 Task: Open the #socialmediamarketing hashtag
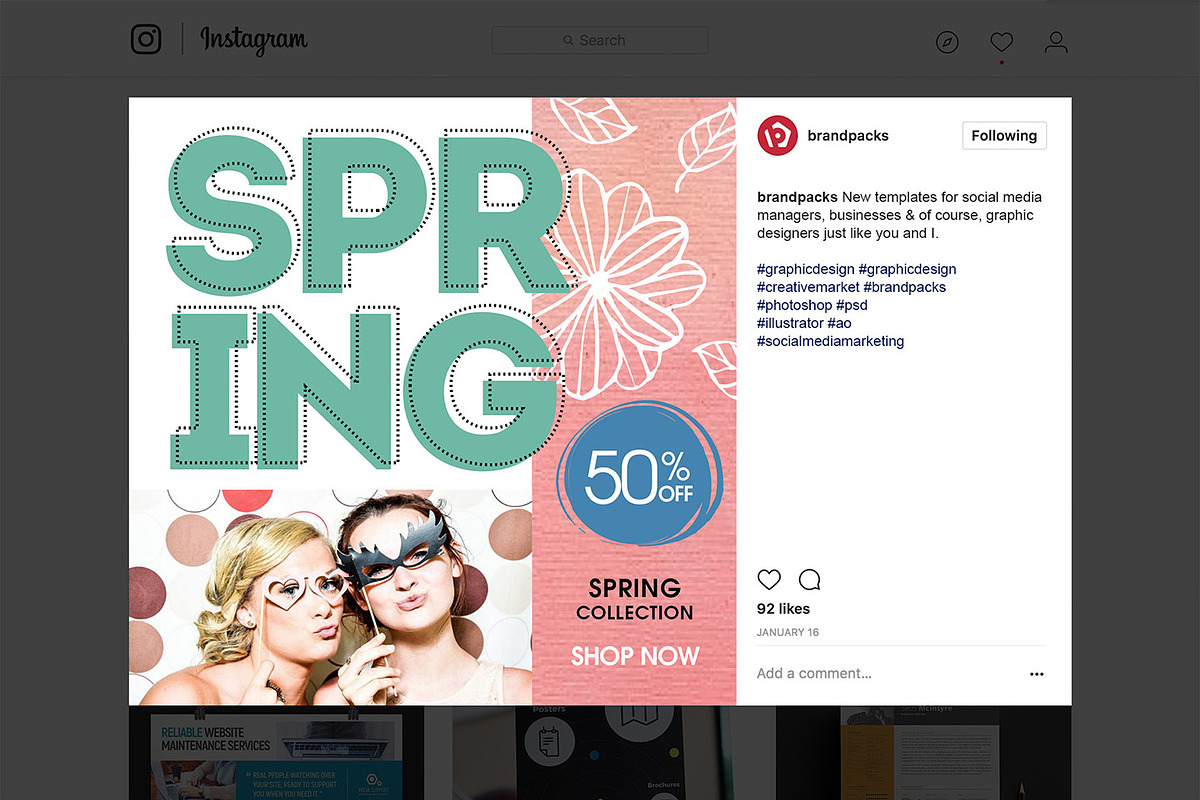pos(830,341)
